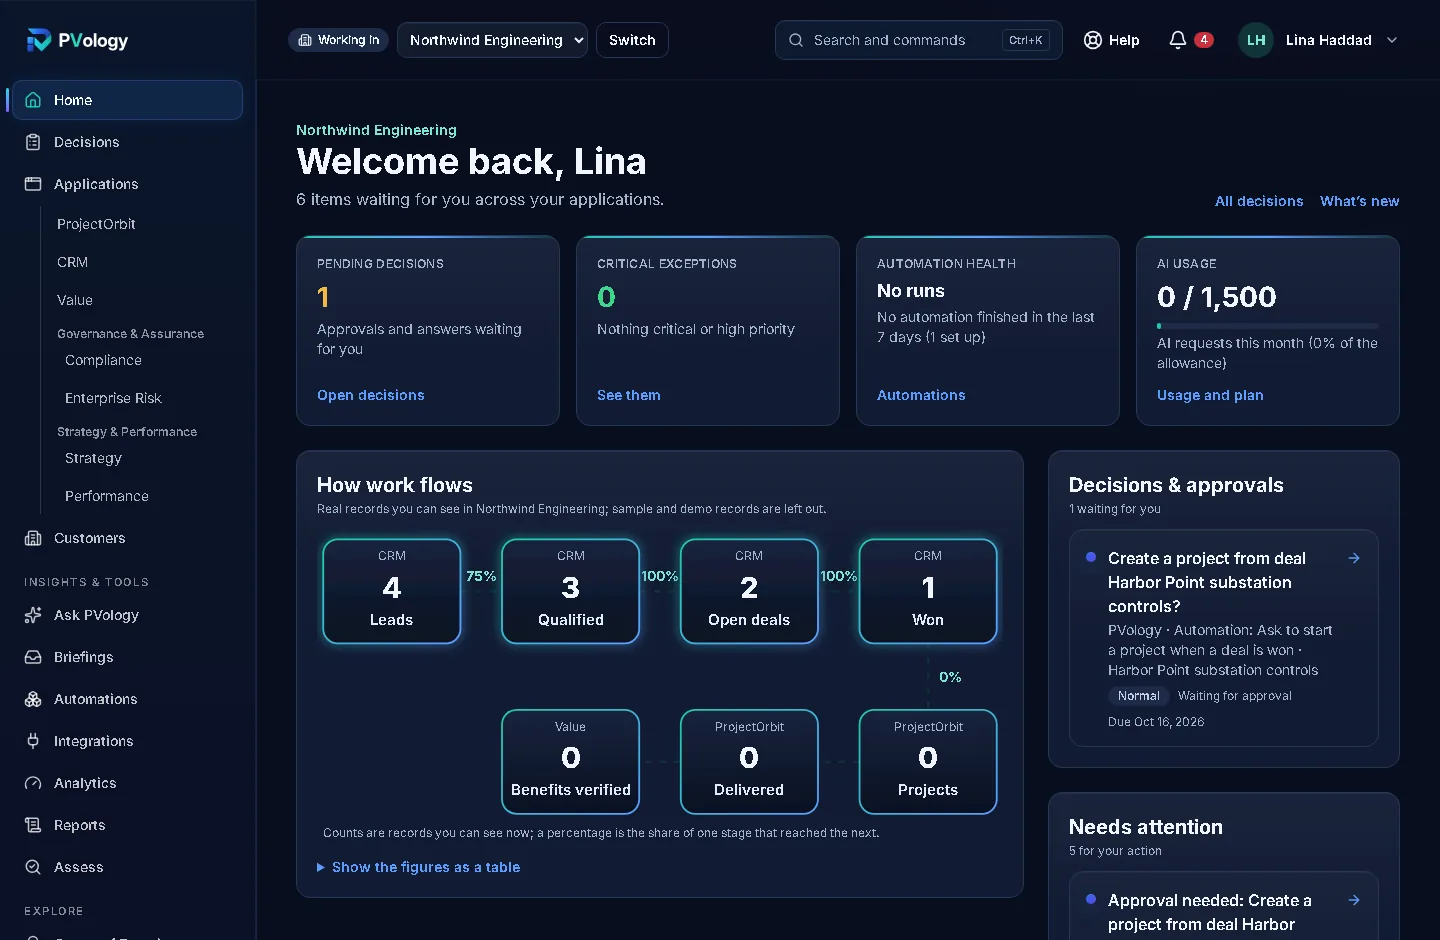Click See them under Critical Exceptions
Screen dimensions: 1440x940
(628, 395)
